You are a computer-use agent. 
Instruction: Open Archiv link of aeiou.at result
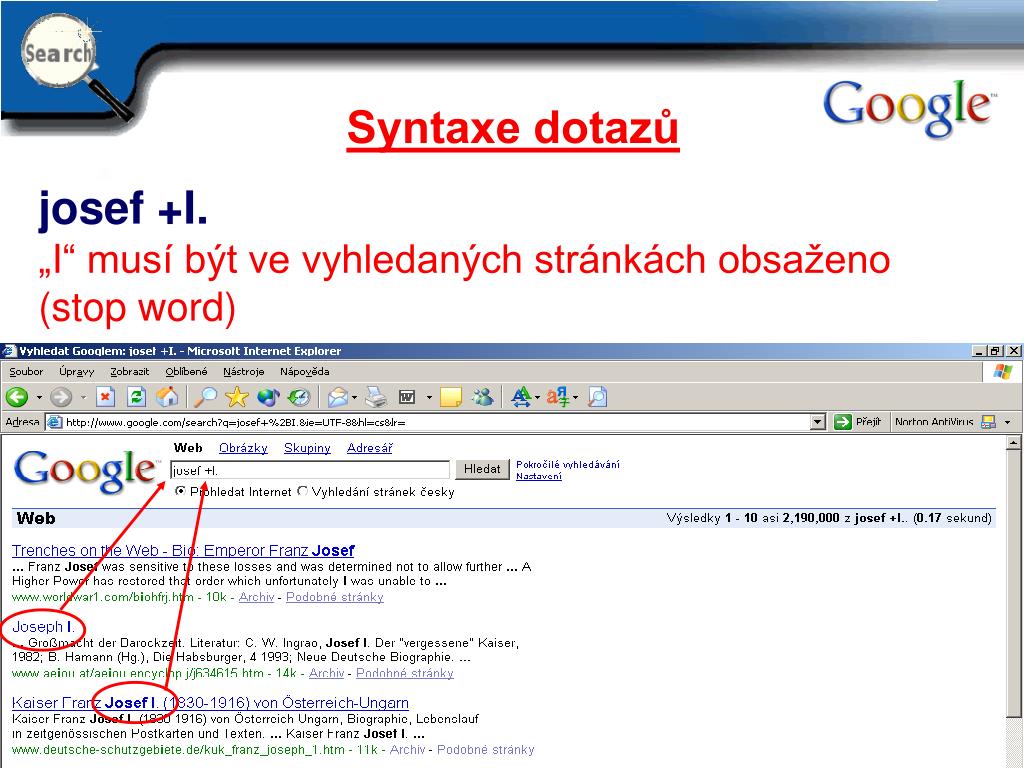click(x=326, y=673)
